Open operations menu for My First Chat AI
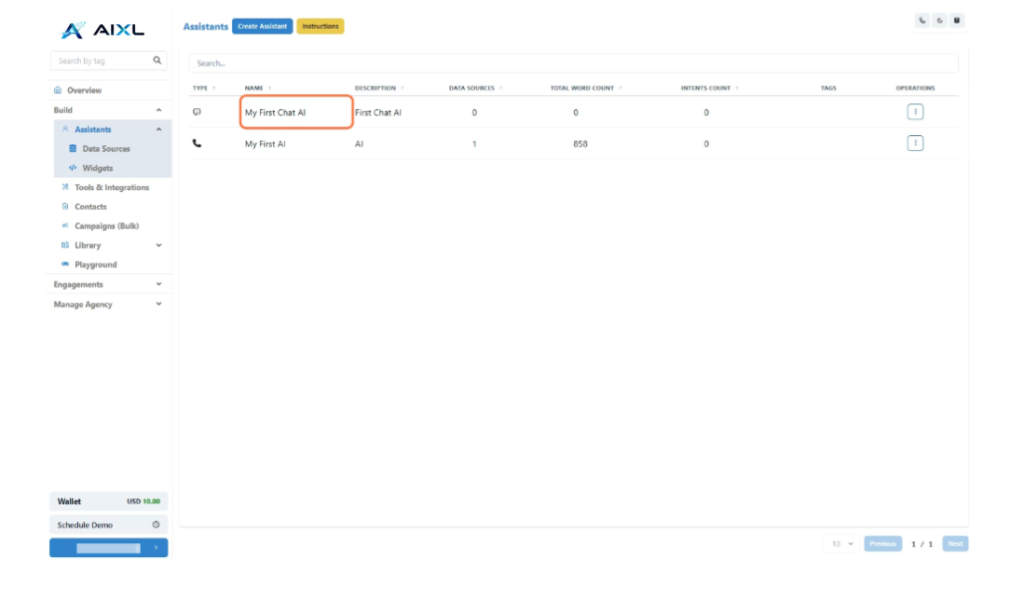Screen dimensions: 1024x599 click(x=915, y=112)
